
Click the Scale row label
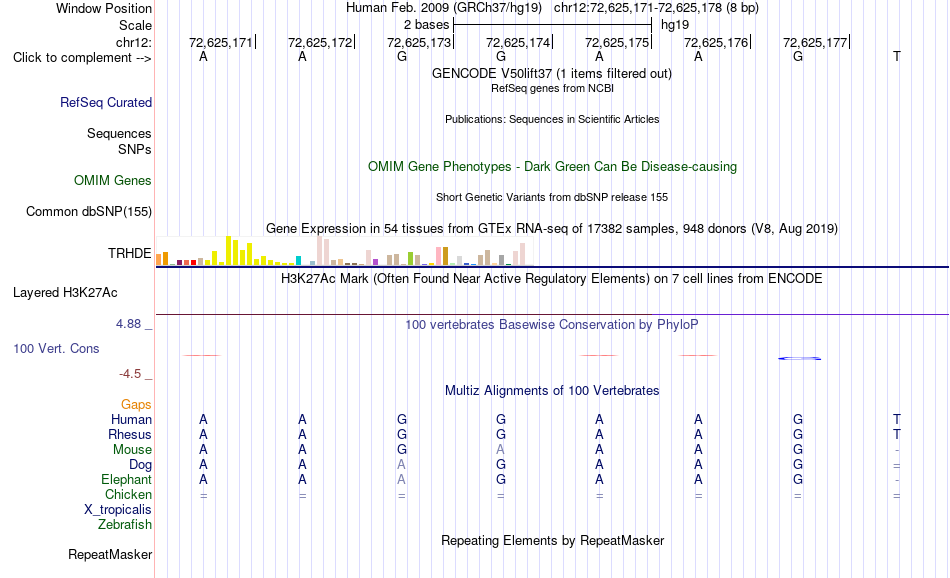[136, 25]
